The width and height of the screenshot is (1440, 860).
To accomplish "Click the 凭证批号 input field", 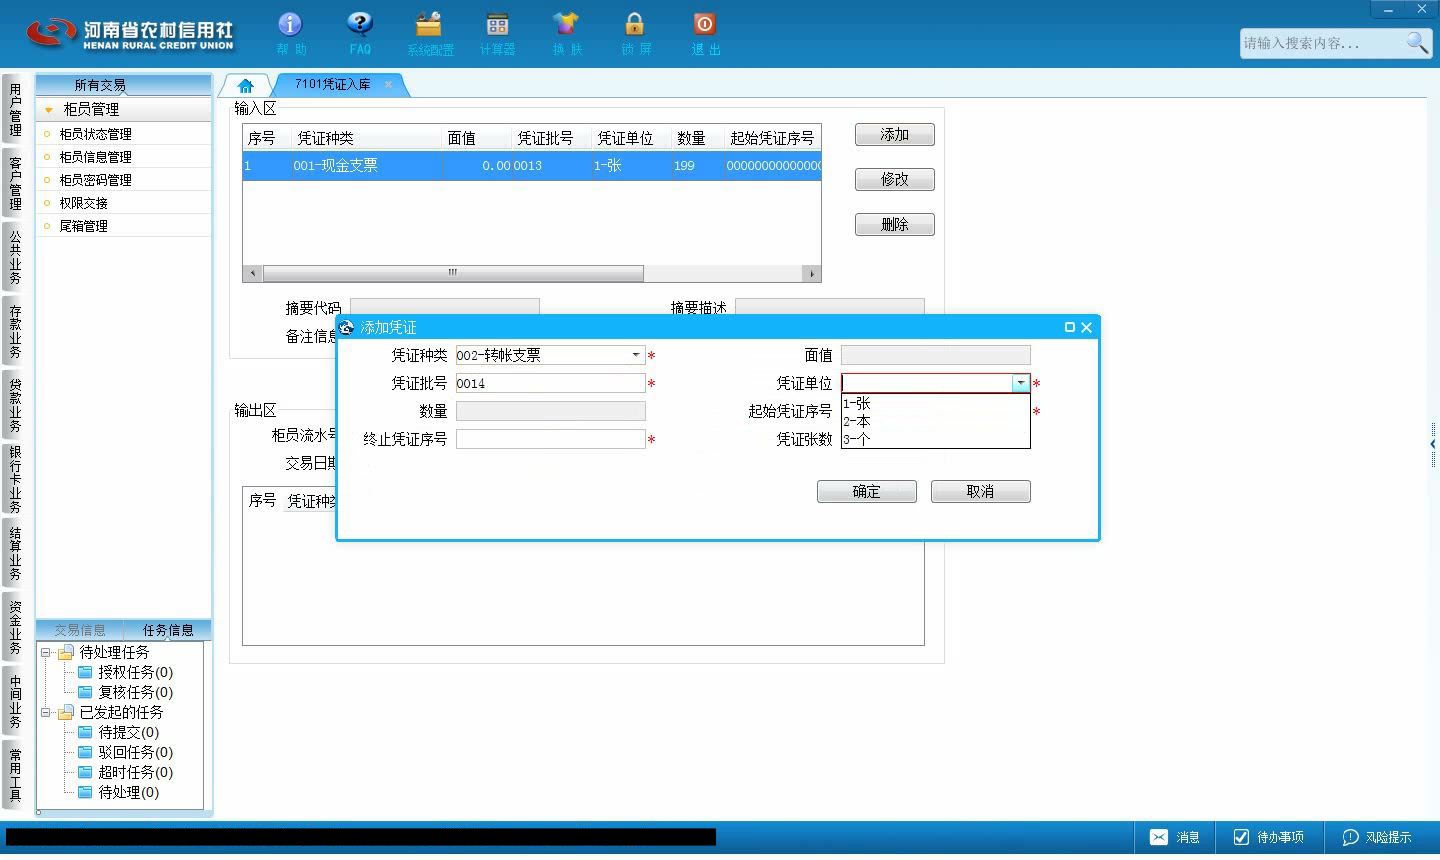I will point(551,383).
